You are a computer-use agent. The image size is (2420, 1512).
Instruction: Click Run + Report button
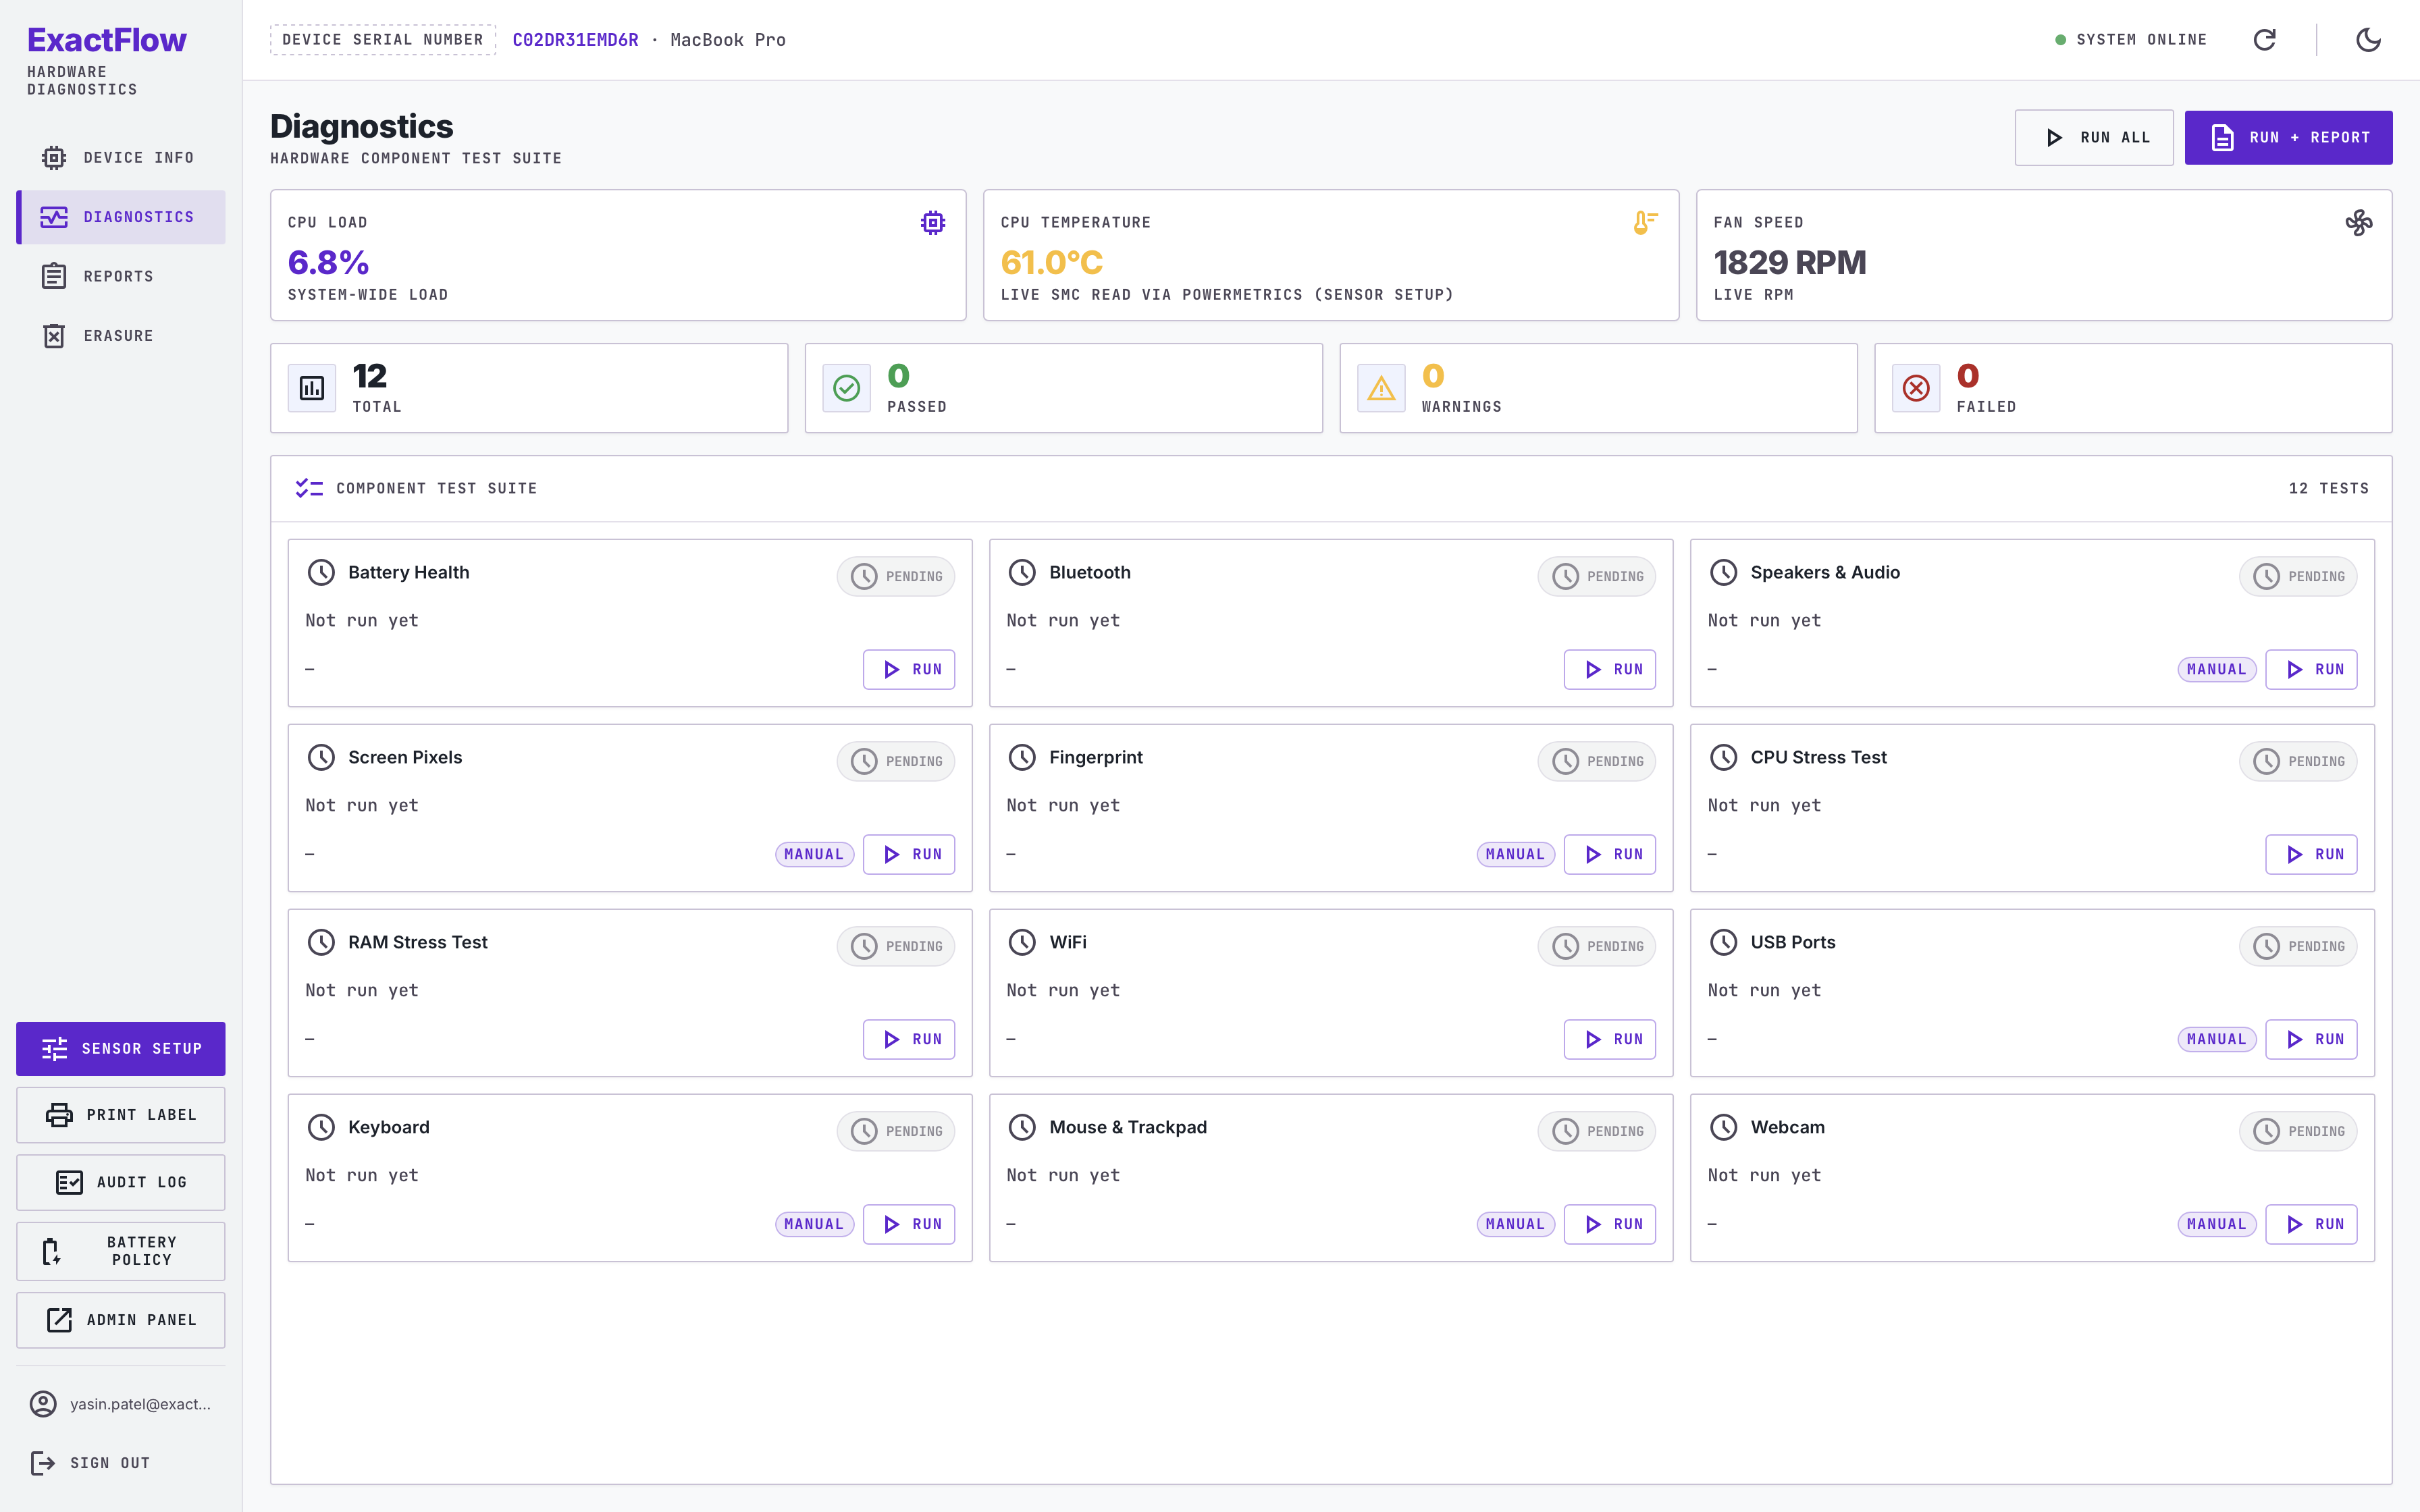(x=2288, y=138)
